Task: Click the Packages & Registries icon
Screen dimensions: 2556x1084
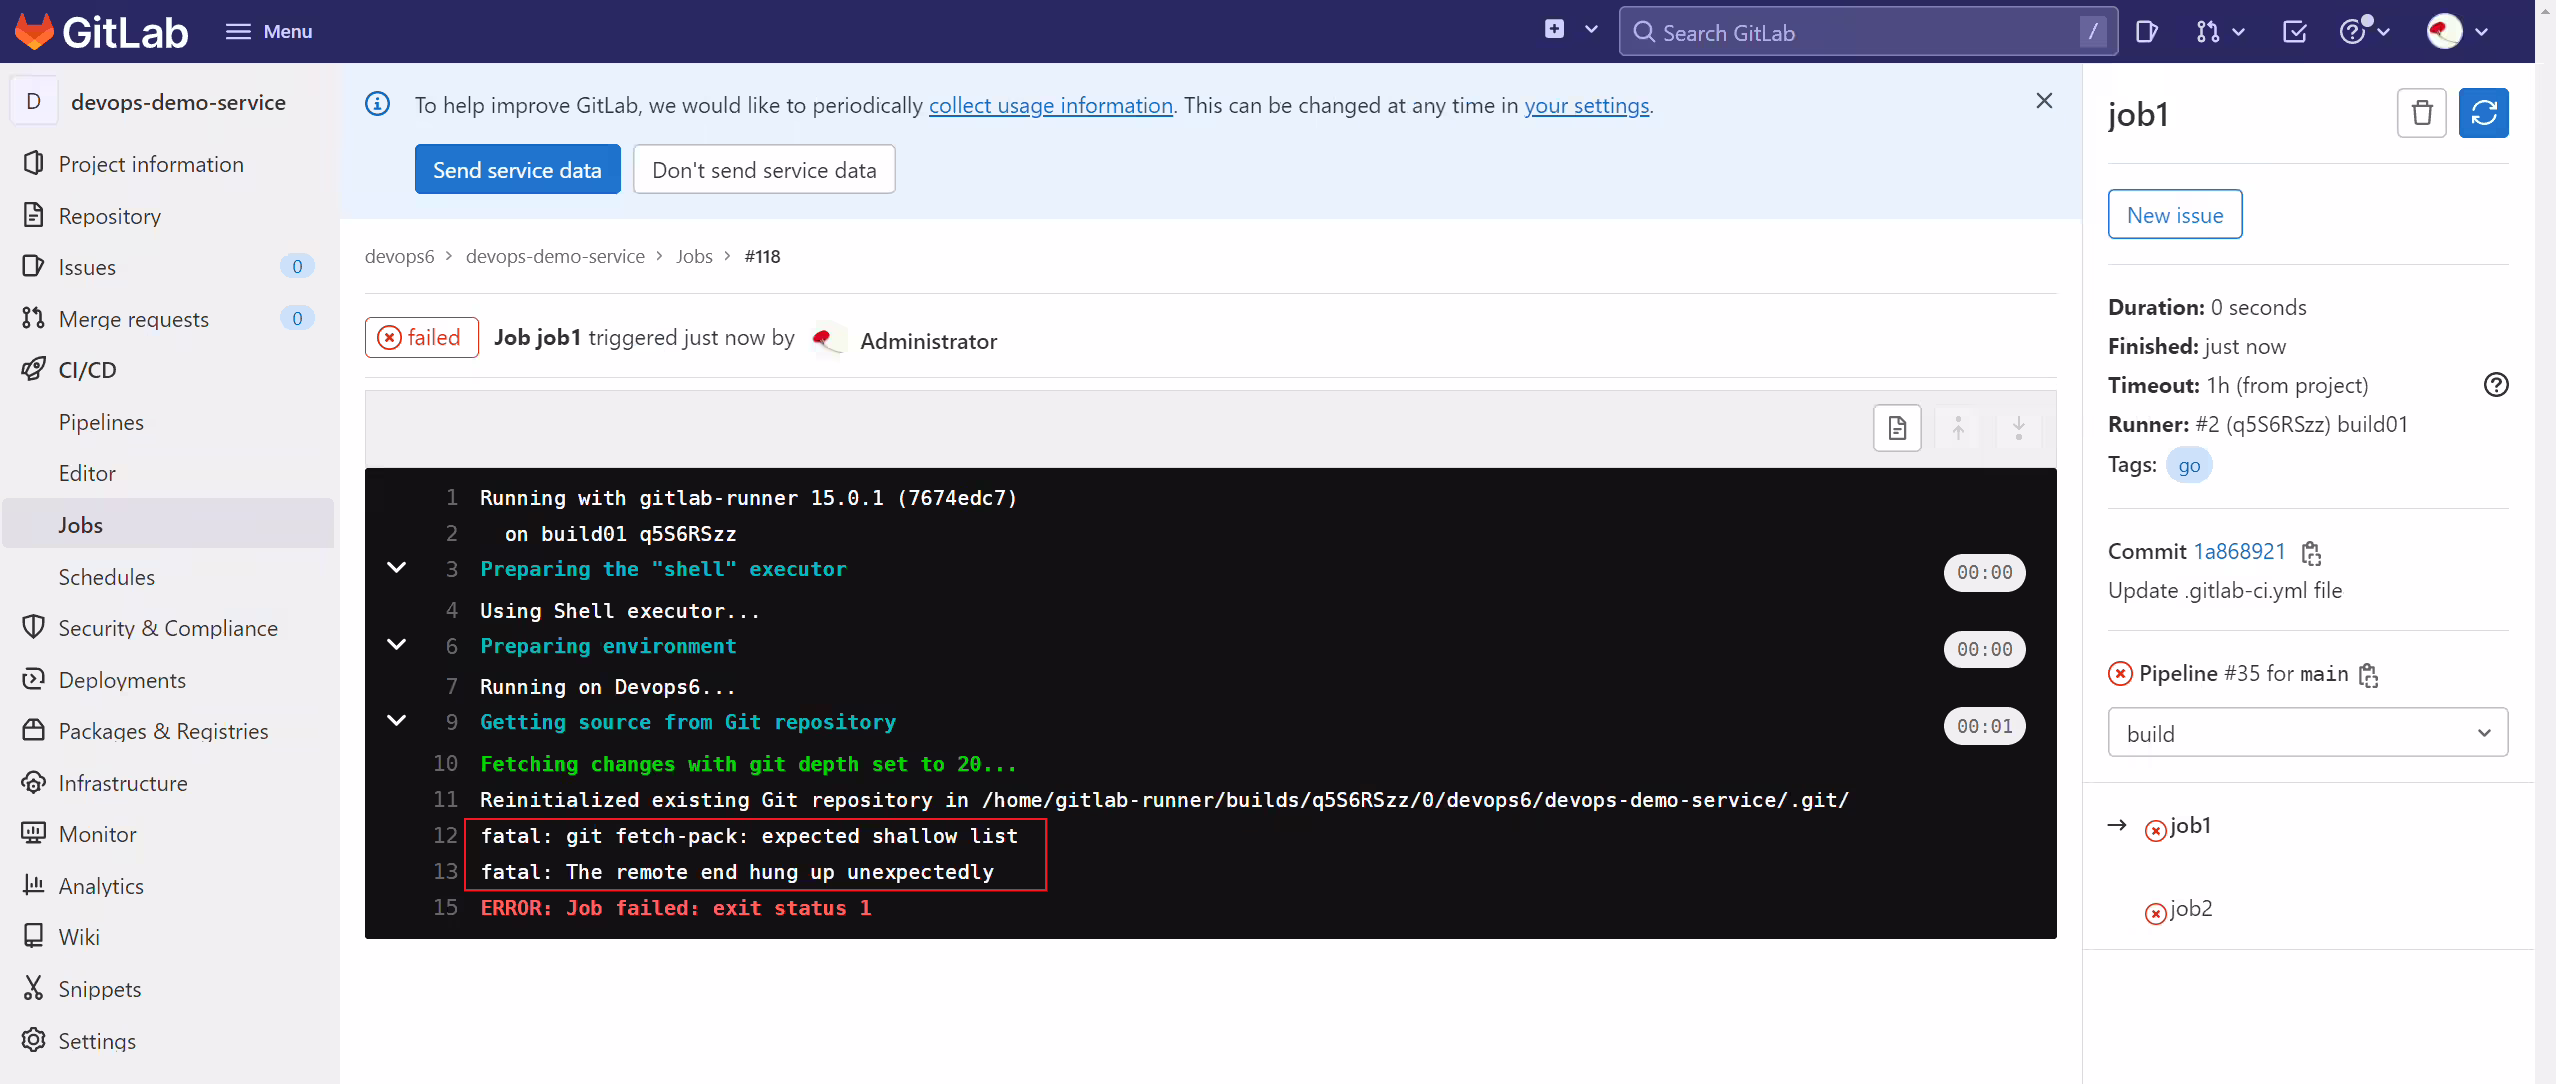Action: point(33,730)
